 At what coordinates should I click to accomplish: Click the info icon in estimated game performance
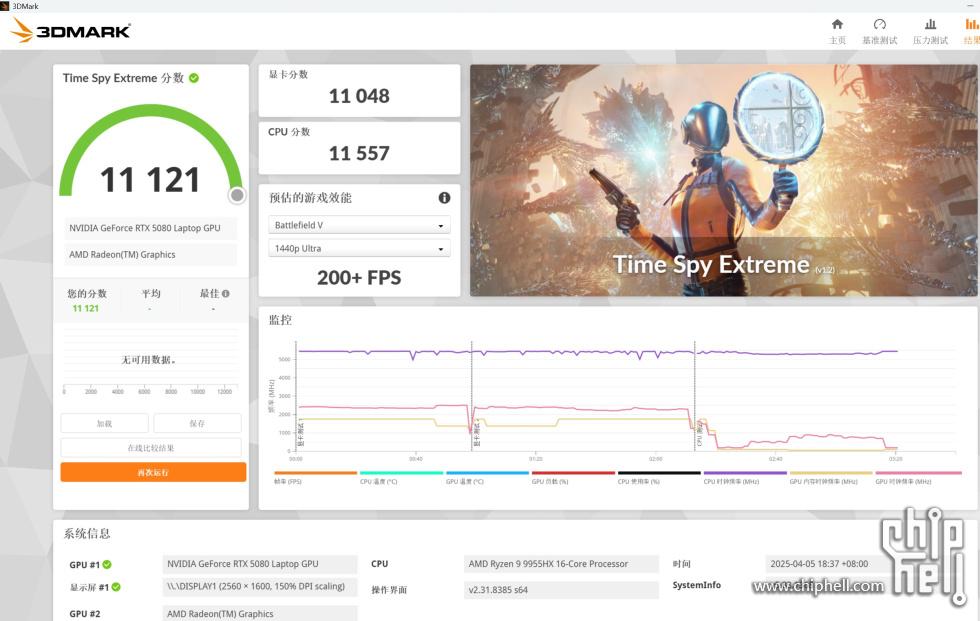click(444, 198)
